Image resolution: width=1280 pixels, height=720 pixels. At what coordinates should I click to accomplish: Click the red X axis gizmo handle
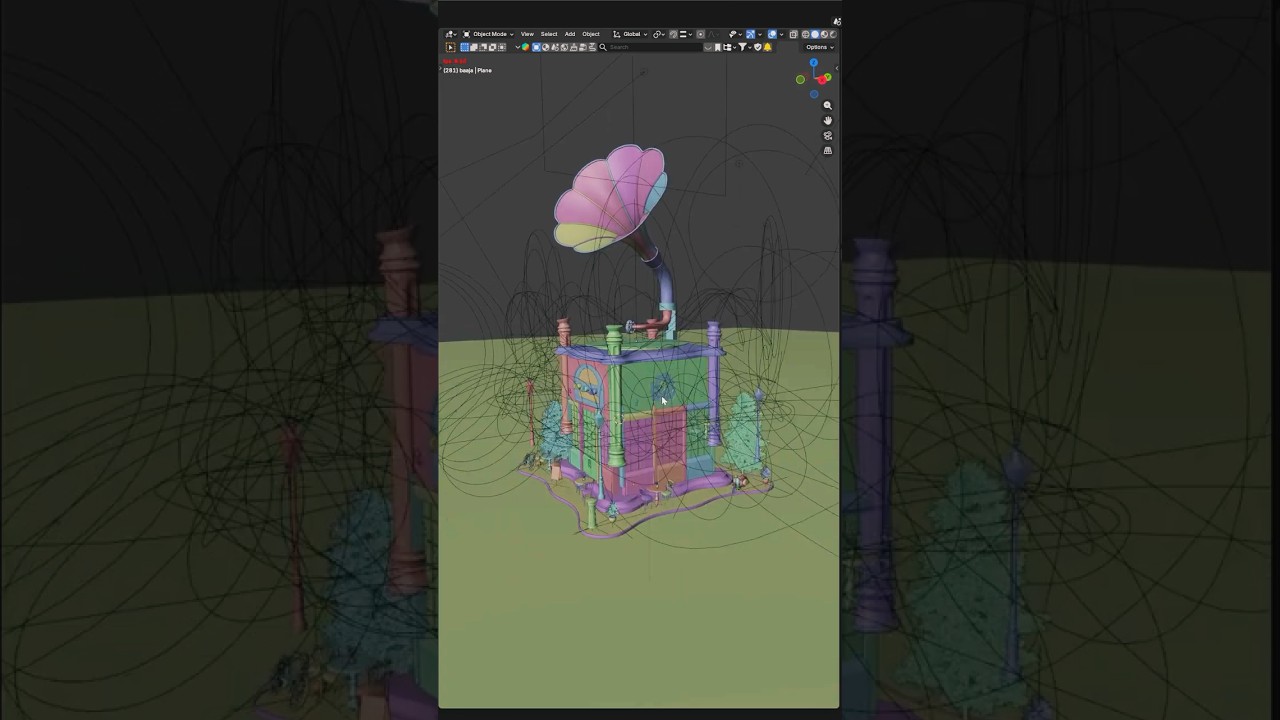(x=821, y=80)
